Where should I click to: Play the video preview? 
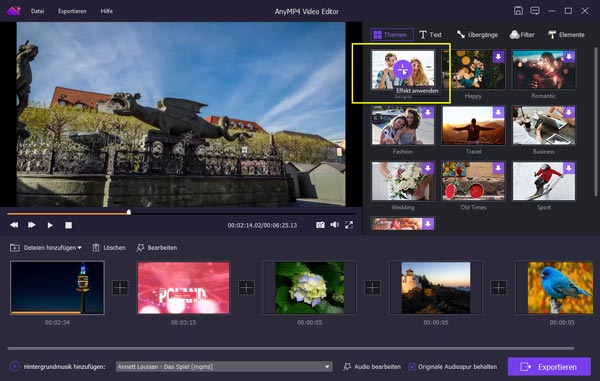tap(50, 225)
